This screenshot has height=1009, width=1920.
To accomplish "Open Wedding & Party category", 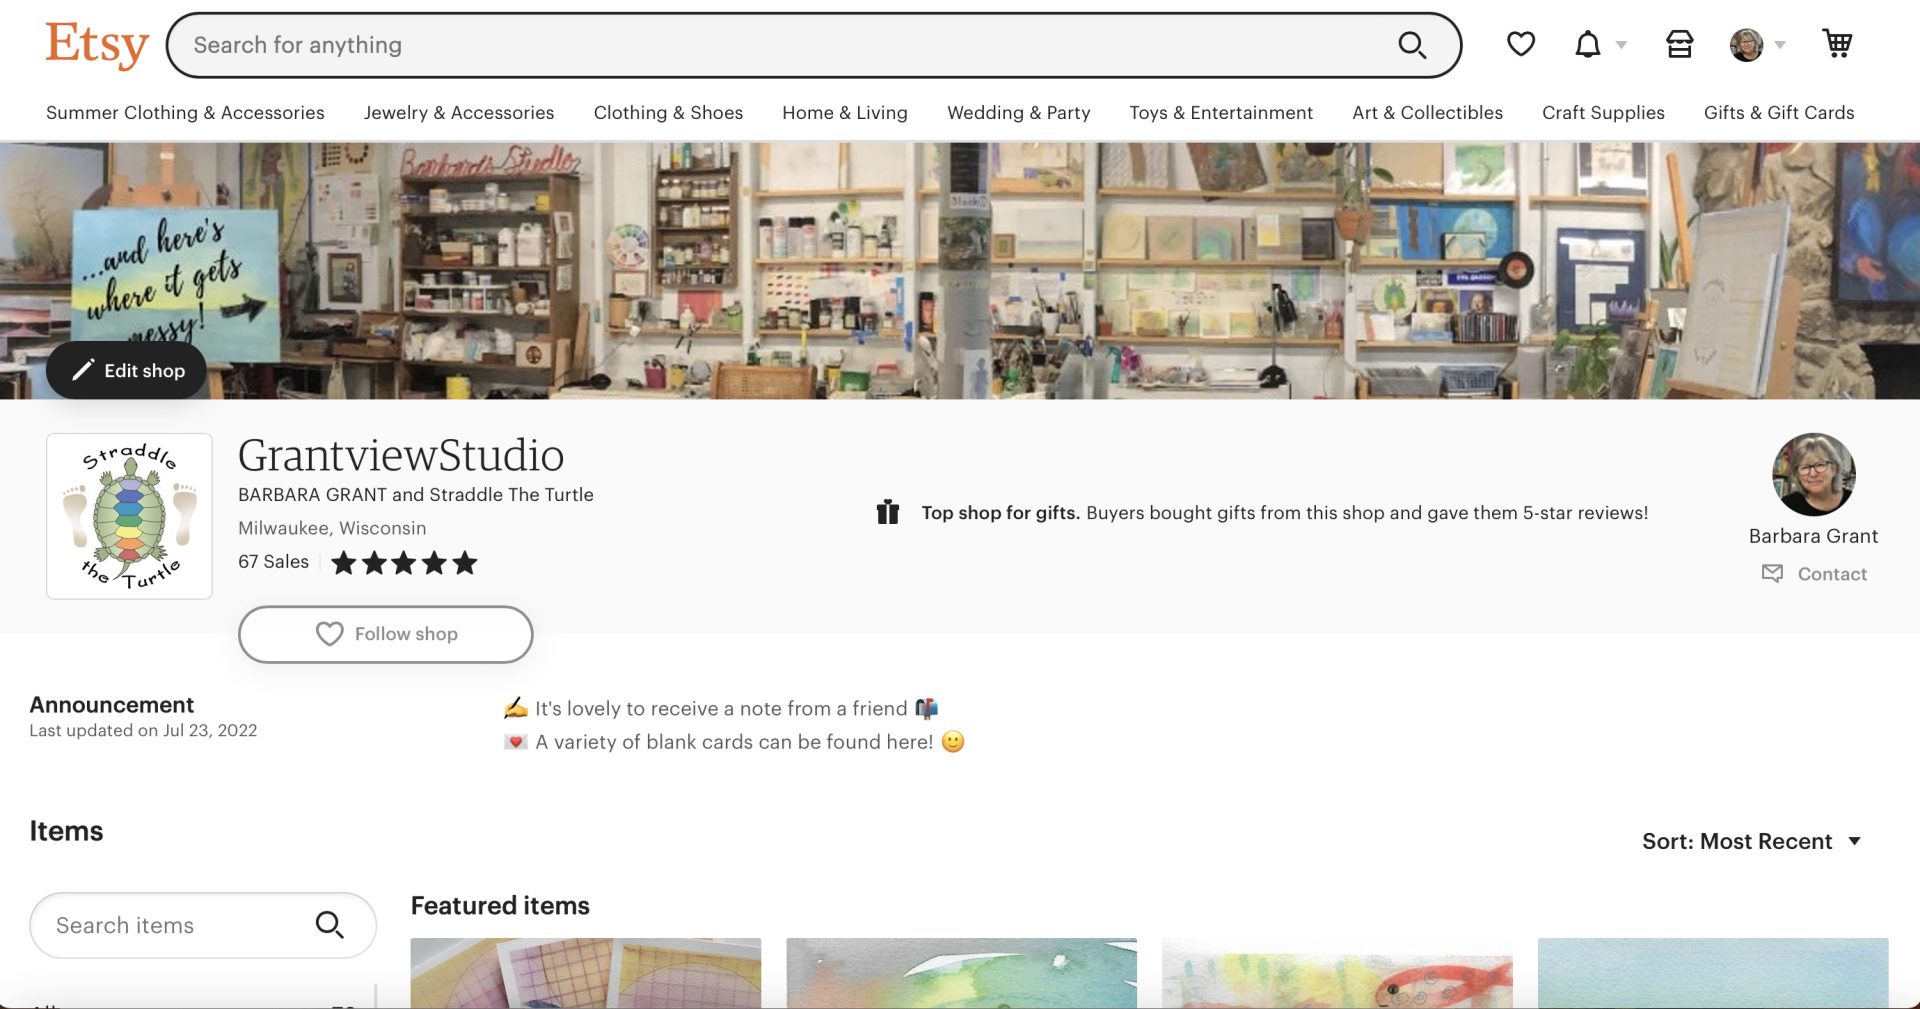I will 1019,113.
